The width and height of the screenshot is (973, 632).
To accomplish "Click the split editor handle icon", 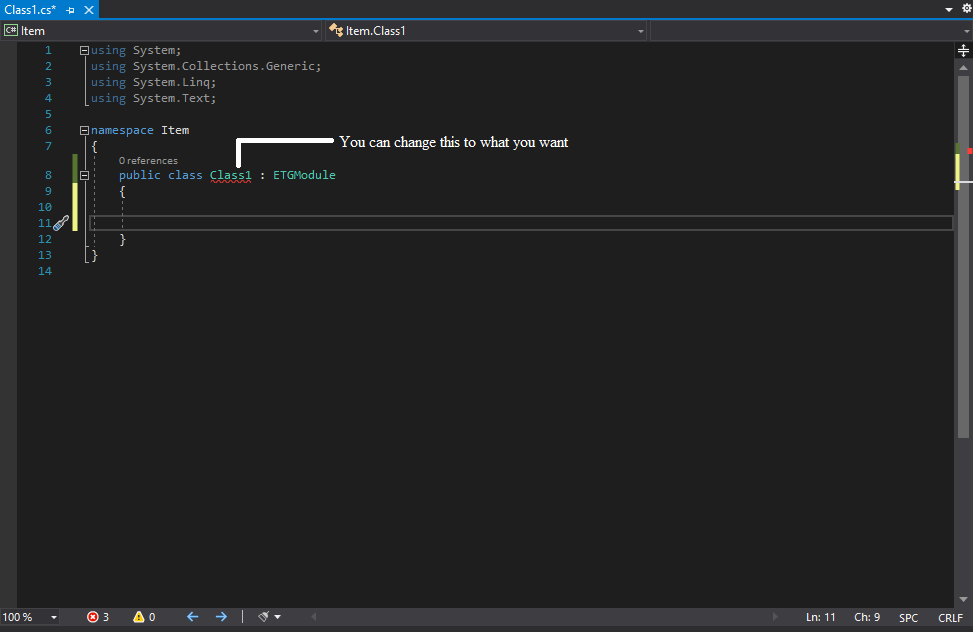I will pyautogui.click(x=963, y=50).
